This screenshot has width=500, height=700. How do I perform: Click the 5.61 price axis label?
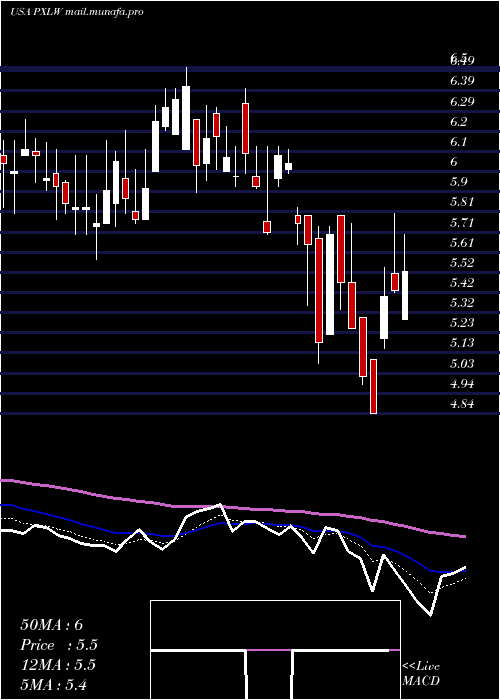point(462,242)
